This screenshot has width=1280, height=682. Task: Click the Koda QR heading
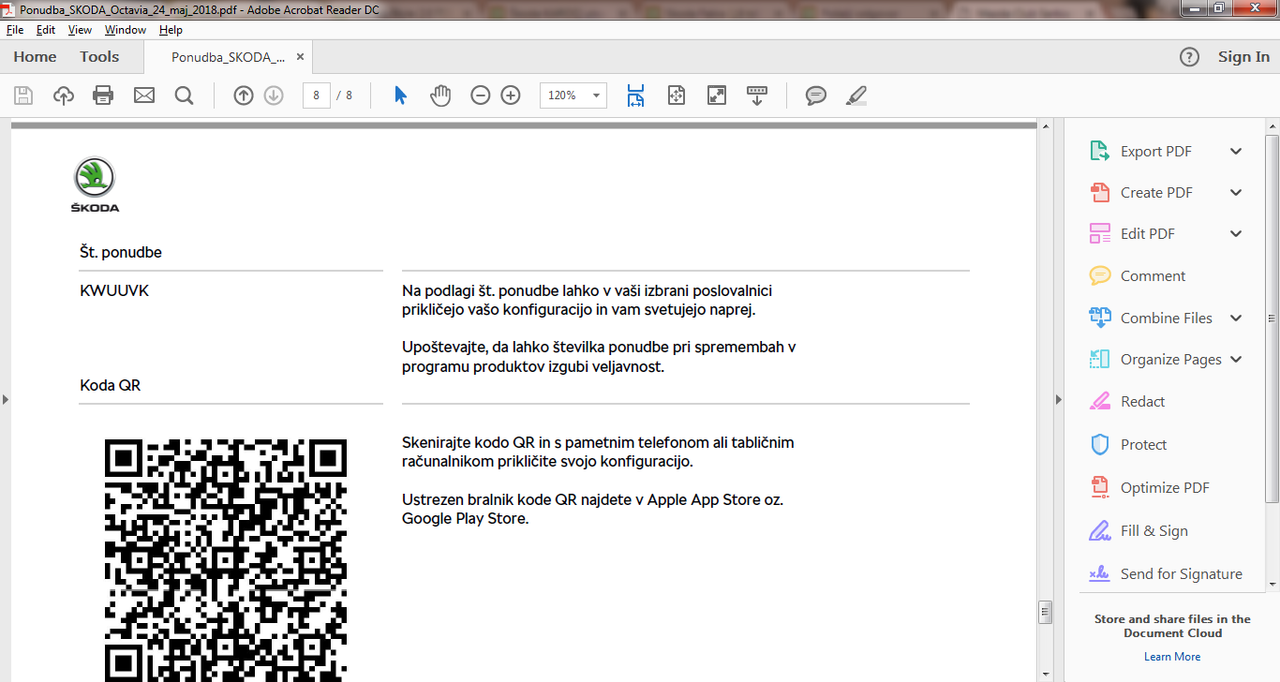[x=110, y=385]
